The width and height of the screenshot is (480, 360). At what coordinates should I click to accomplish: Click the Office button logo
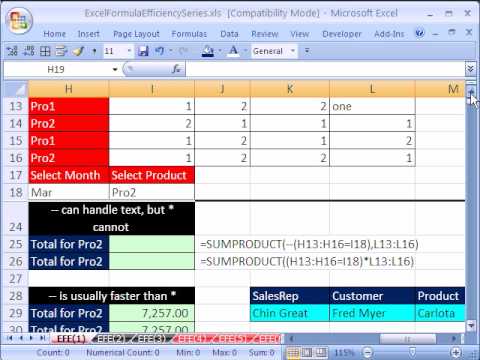(x=19, y=21)
